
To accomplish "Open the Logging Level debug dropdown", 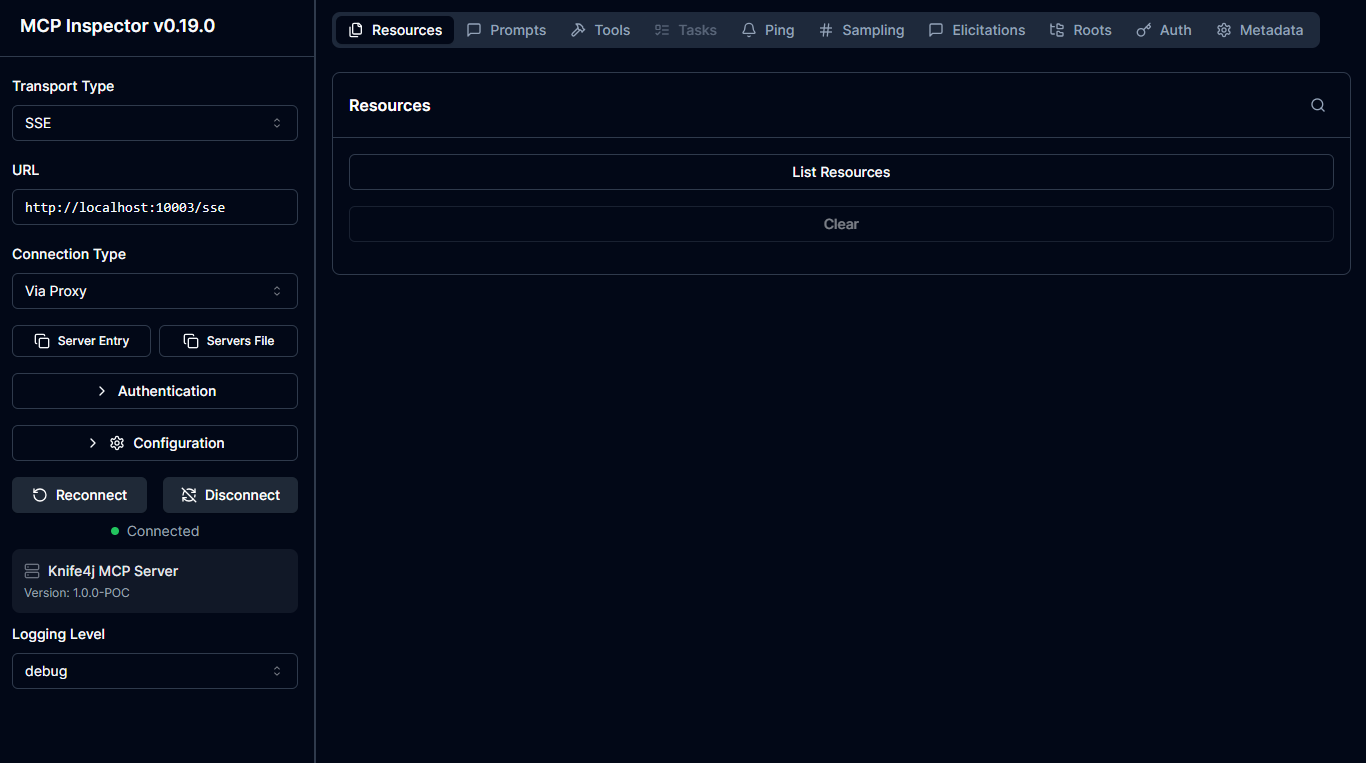I will pos(155,671).
